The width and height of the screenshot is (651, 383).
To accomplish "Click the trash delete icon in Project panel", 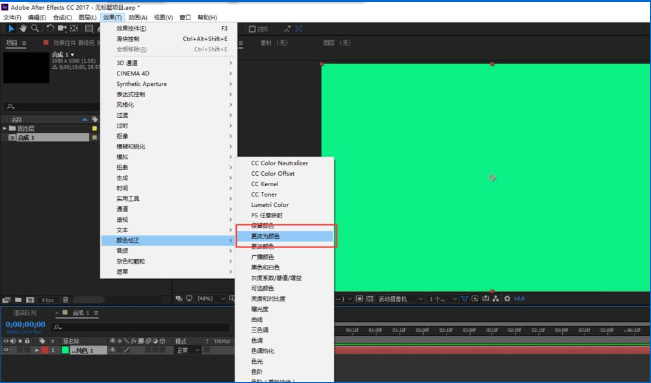I will coord(65,300).
